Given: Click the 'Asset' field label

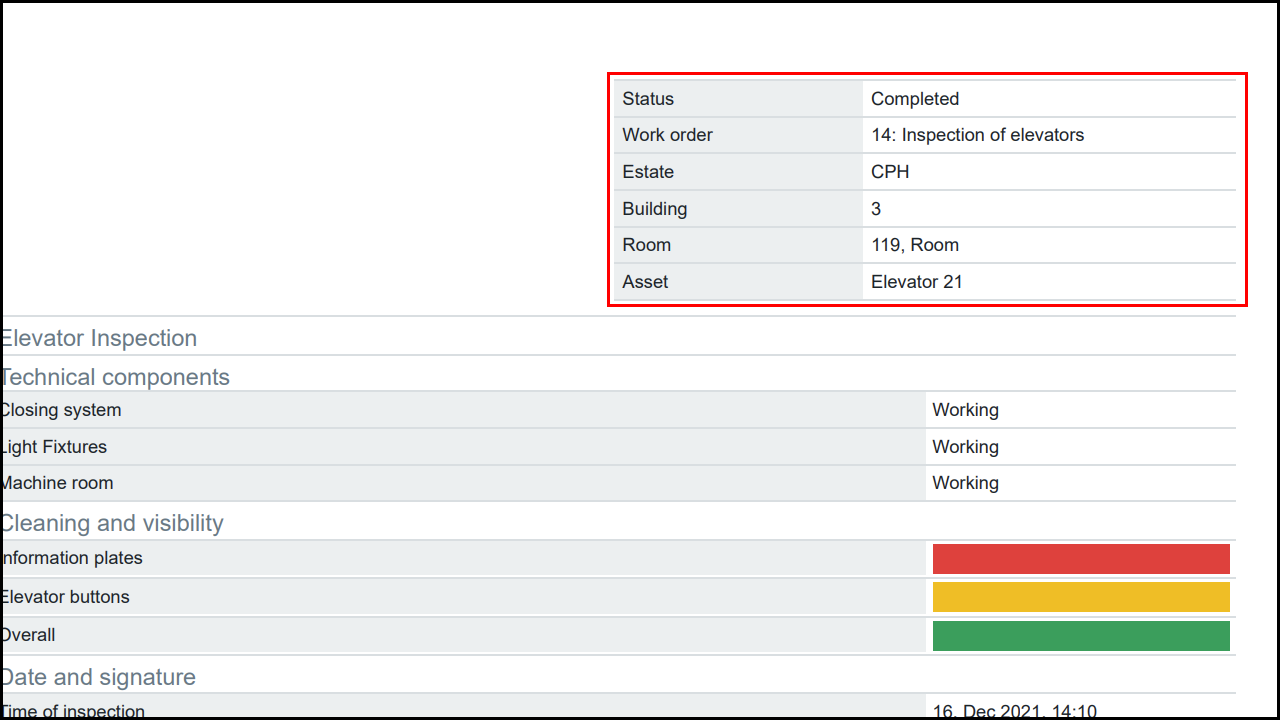Looking at the screenshot, I should 645,282.
